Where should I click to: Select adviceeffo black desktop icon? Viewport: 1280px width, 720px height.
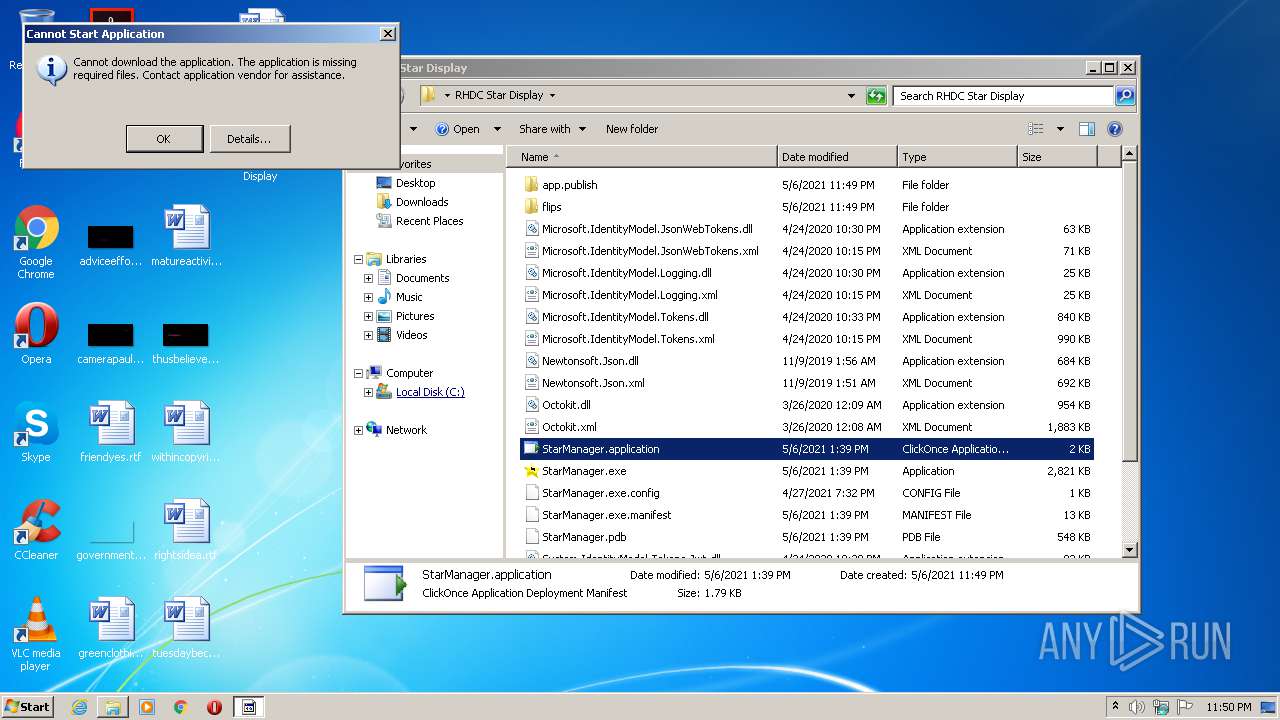[x=110, y=246]
